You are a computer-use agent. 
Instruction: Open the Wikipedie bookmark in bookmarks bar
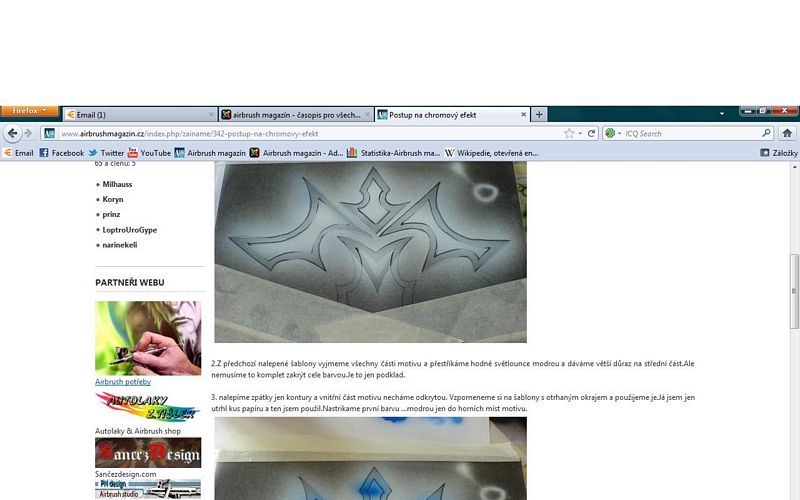491,153
